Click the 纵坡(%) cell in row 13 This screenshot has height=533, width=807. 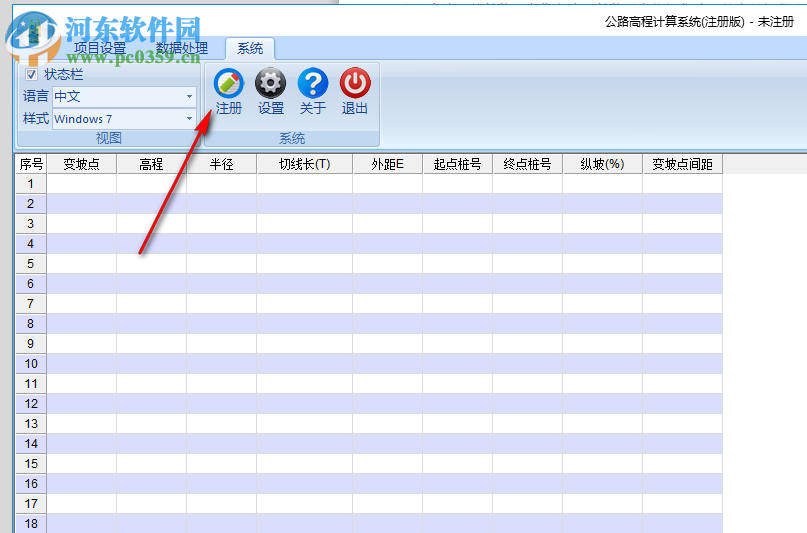point(602,423)
